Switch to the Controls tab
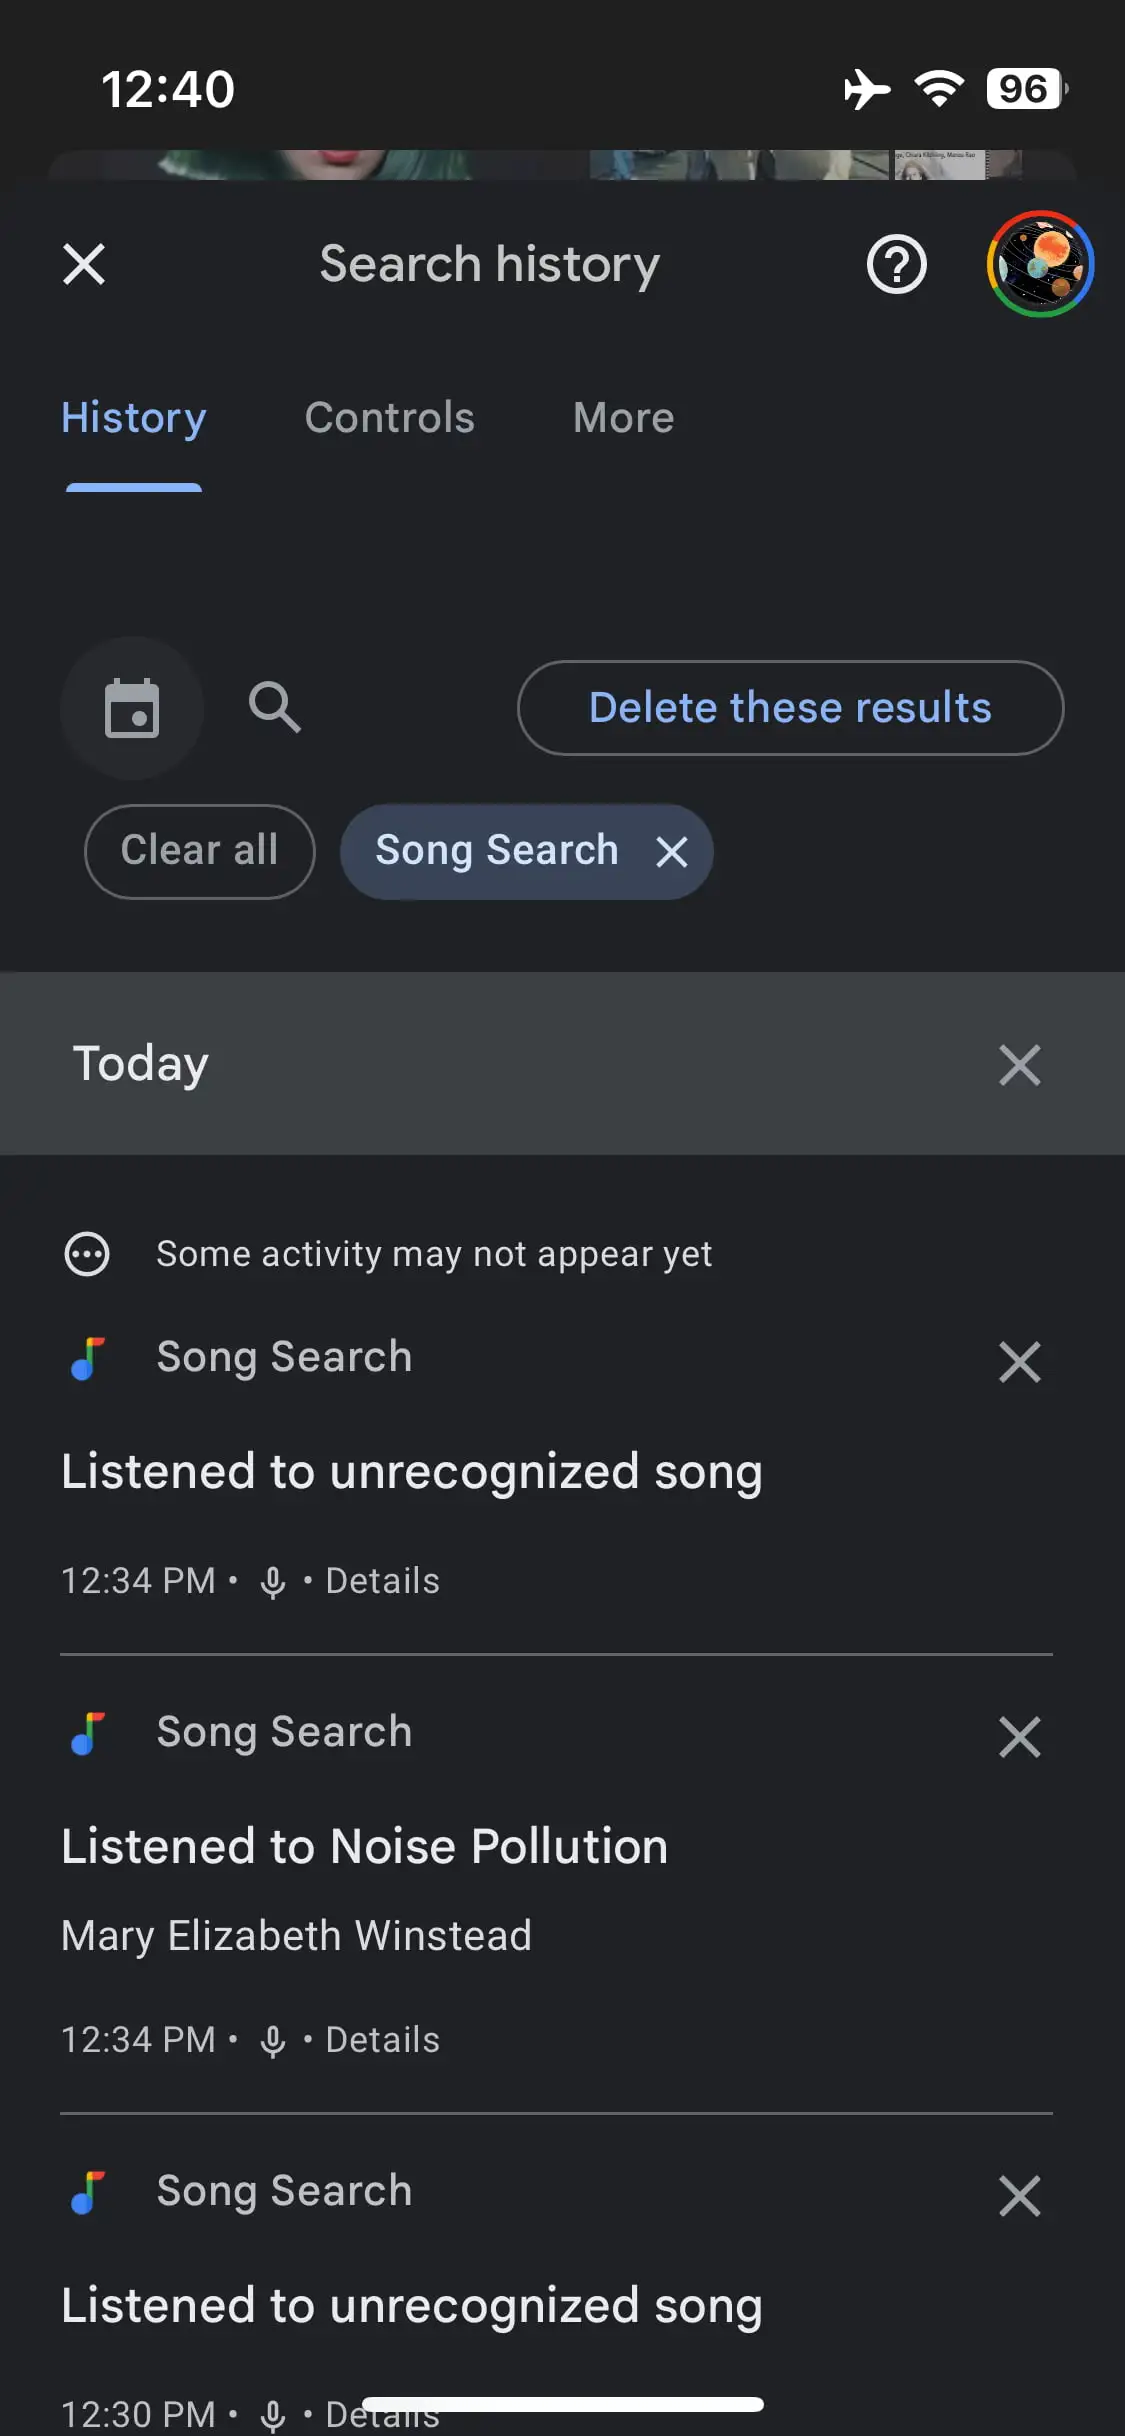Viewport: 1125px width, 2436px height. point(389,418)
